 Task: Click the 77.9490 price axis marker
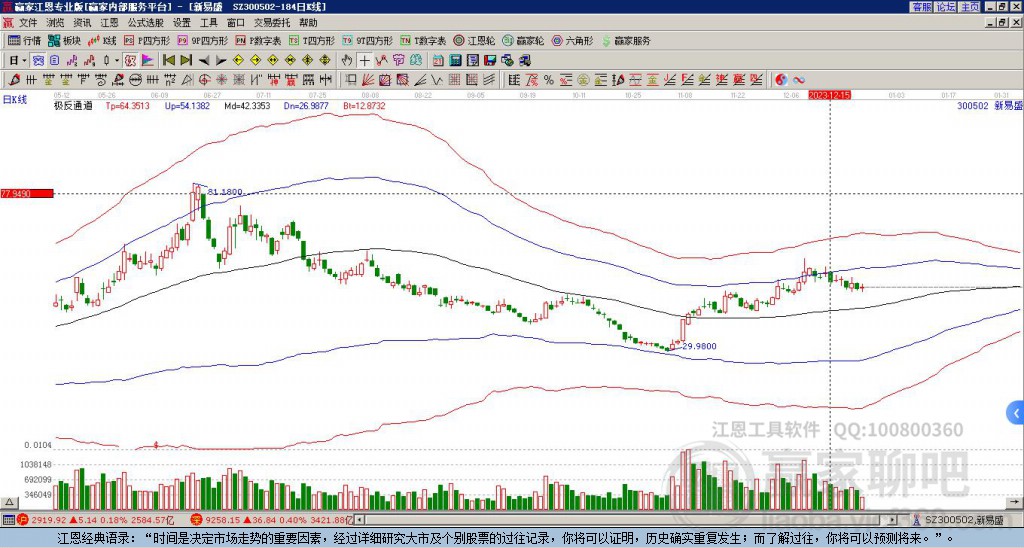27,193
